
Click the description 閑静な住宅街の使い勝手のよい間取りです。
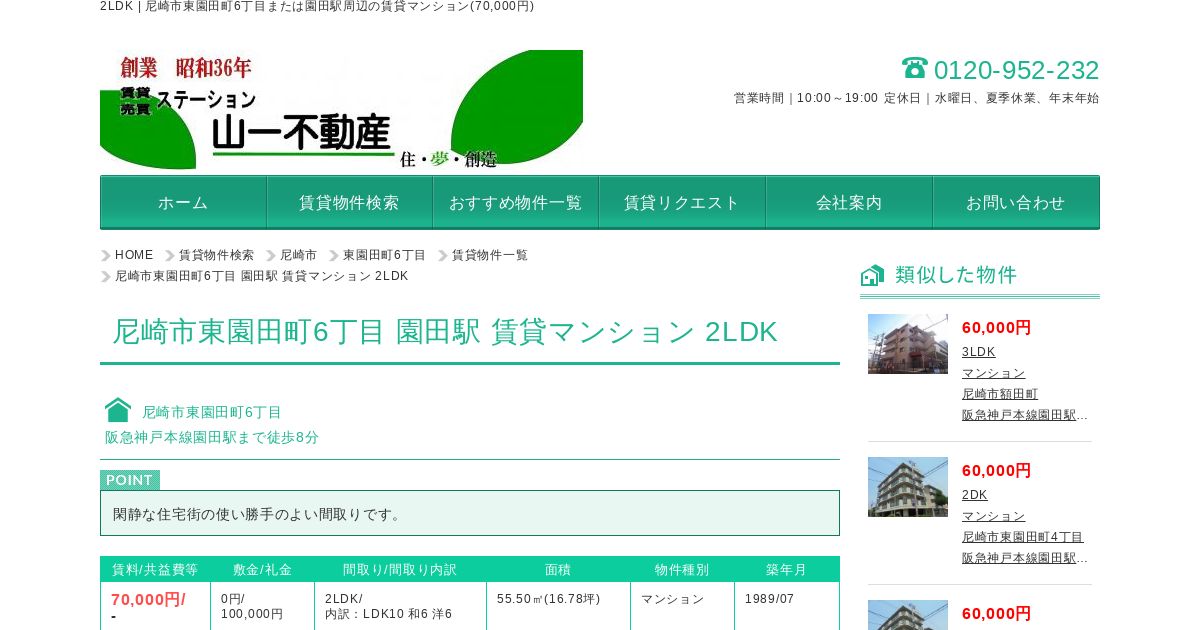click(258, 514)
